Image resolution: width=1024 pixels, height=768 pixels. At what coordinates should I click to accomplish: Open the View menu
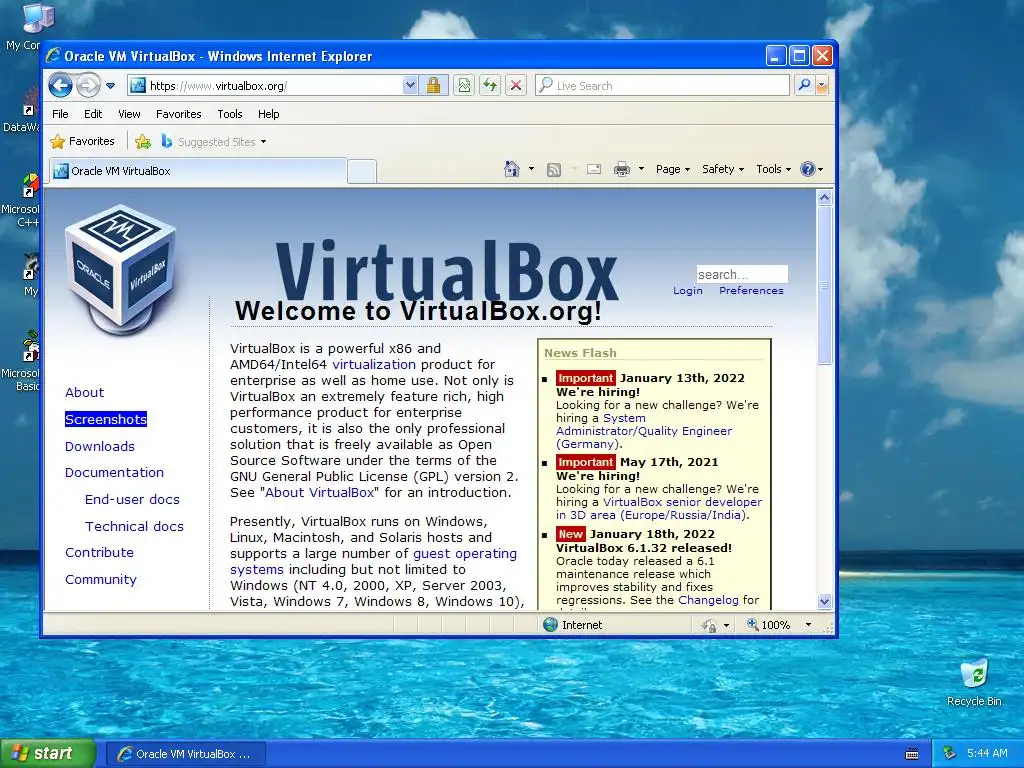click(x=129, y=114)
